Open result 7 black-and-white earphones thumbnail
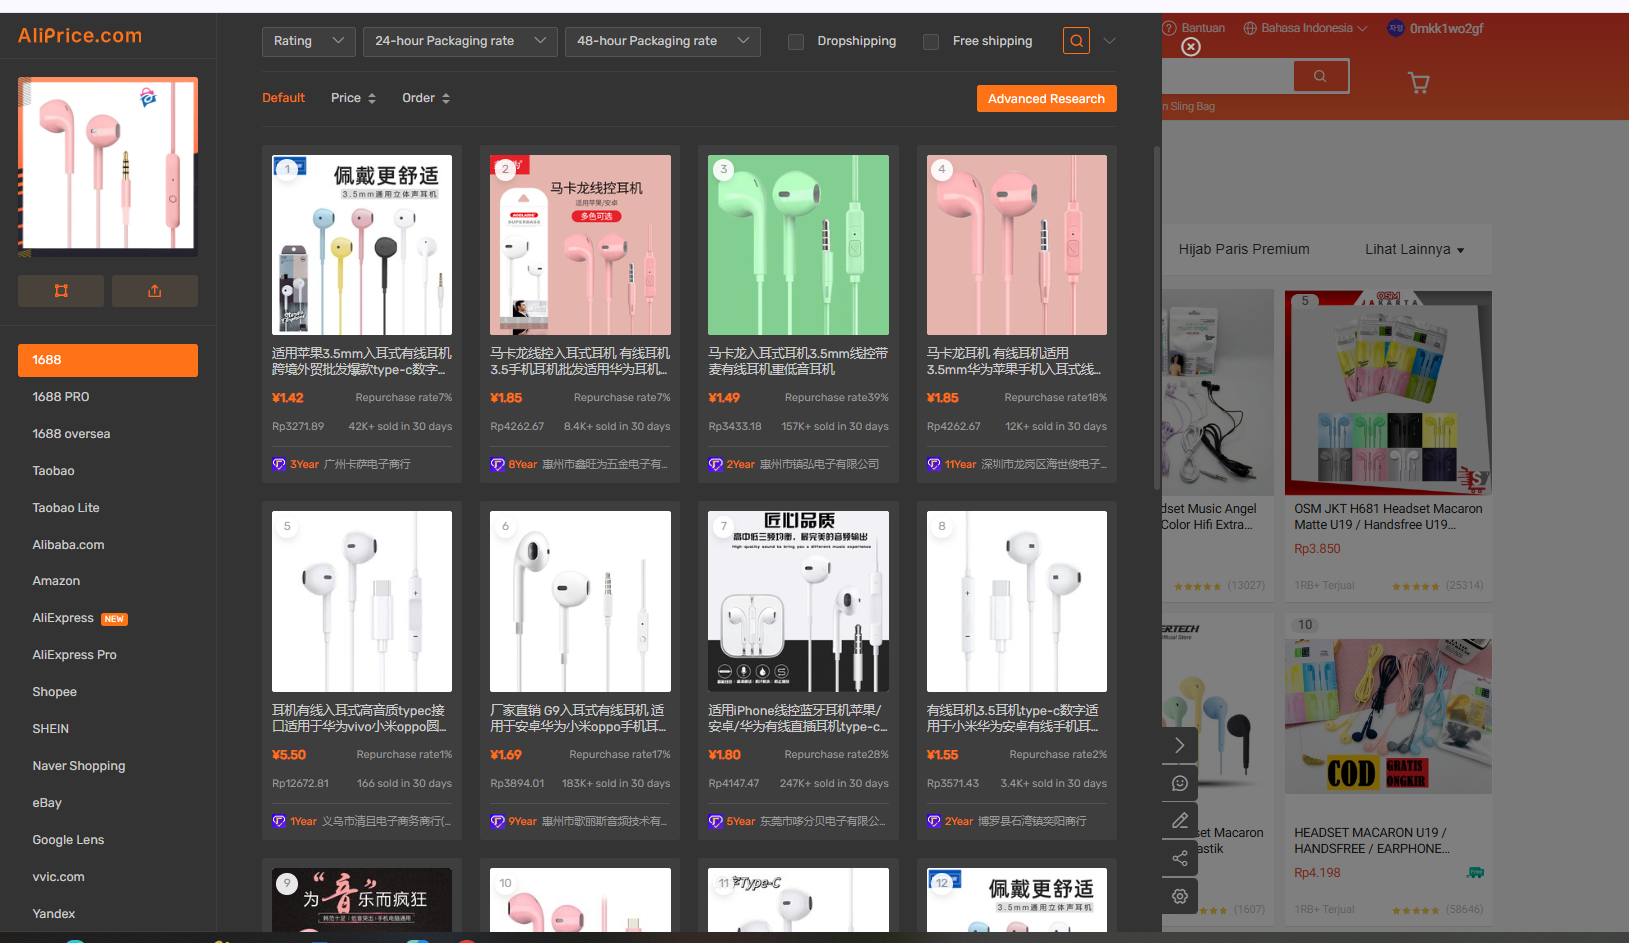The image size is (1629, 943). (x=798, y=601)
